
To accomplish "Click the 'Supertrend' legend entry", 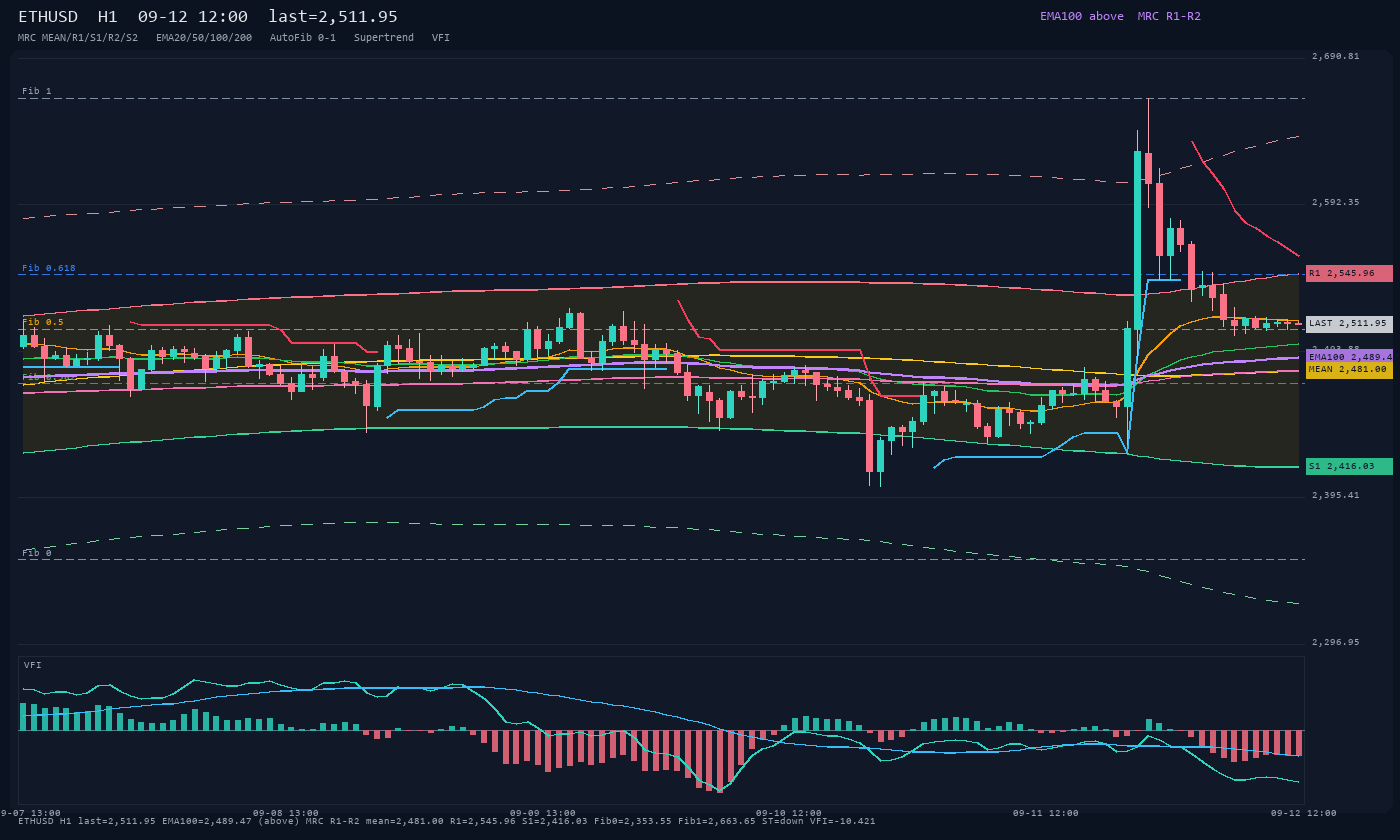I will point(384,37).
